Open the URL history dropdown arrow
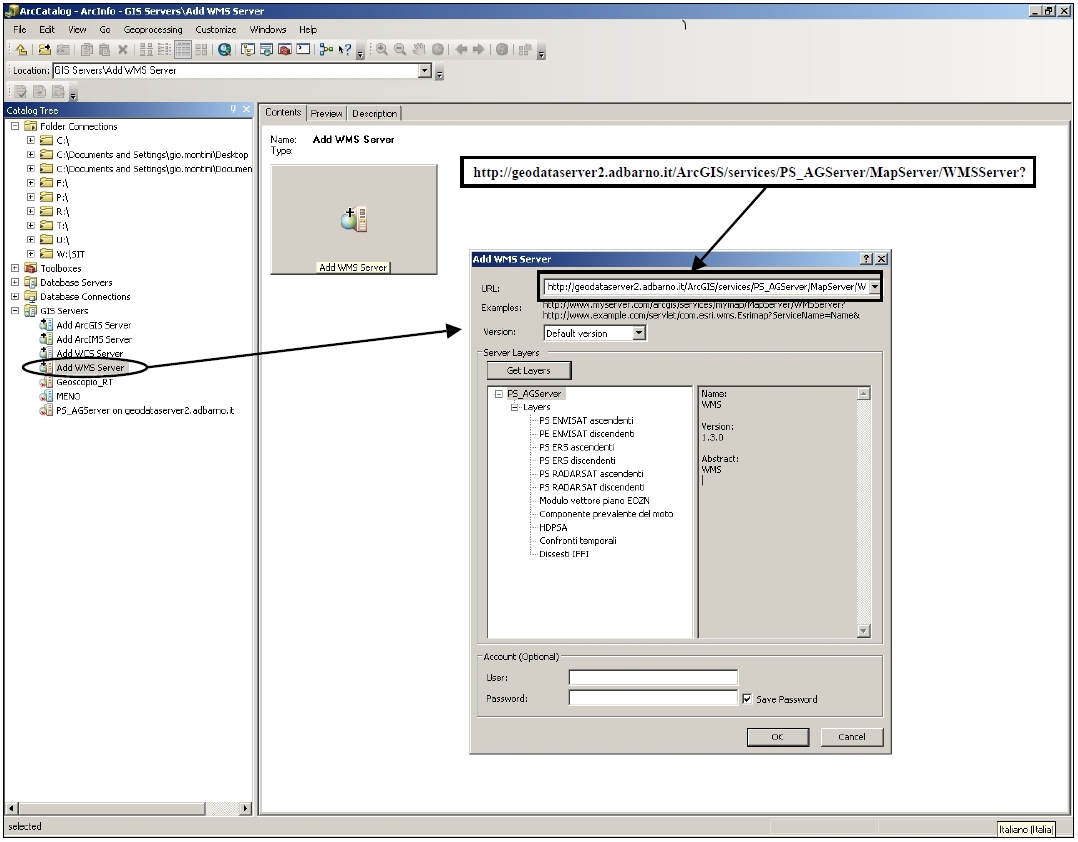 coord(874,287)
